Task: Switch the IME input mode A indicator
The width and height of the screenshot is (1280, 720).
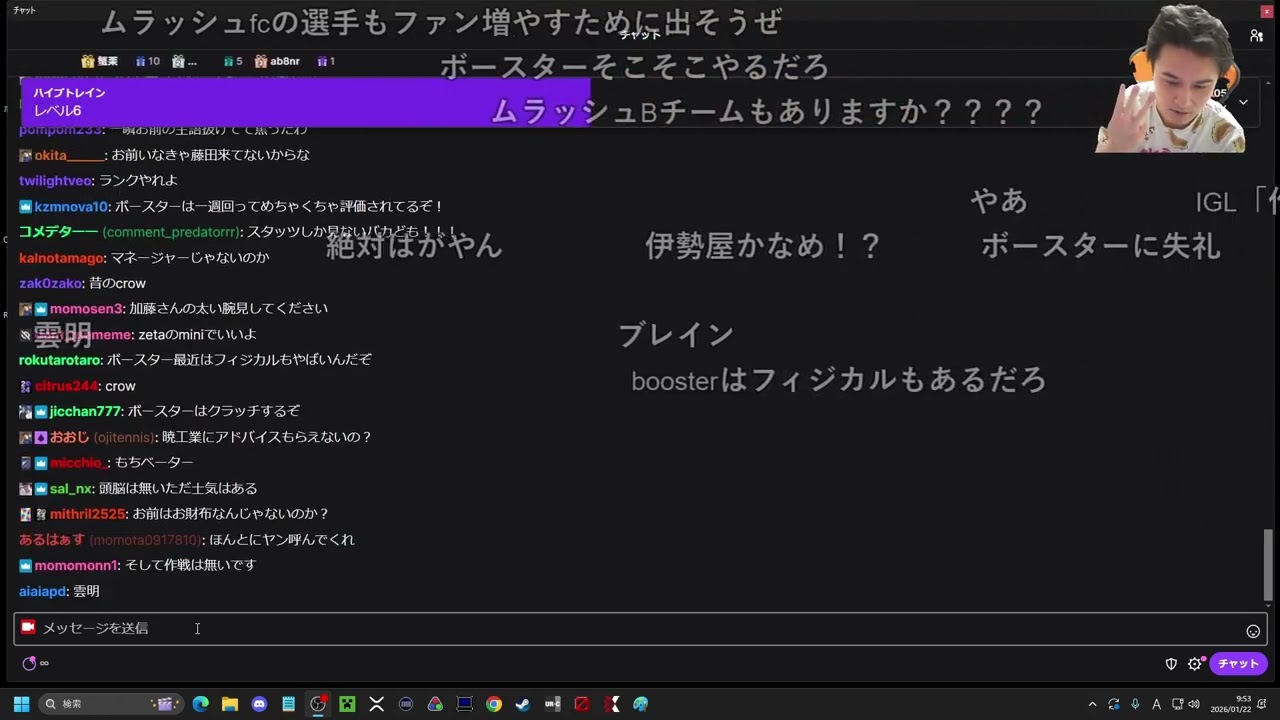Action: tap(1157, 704)
